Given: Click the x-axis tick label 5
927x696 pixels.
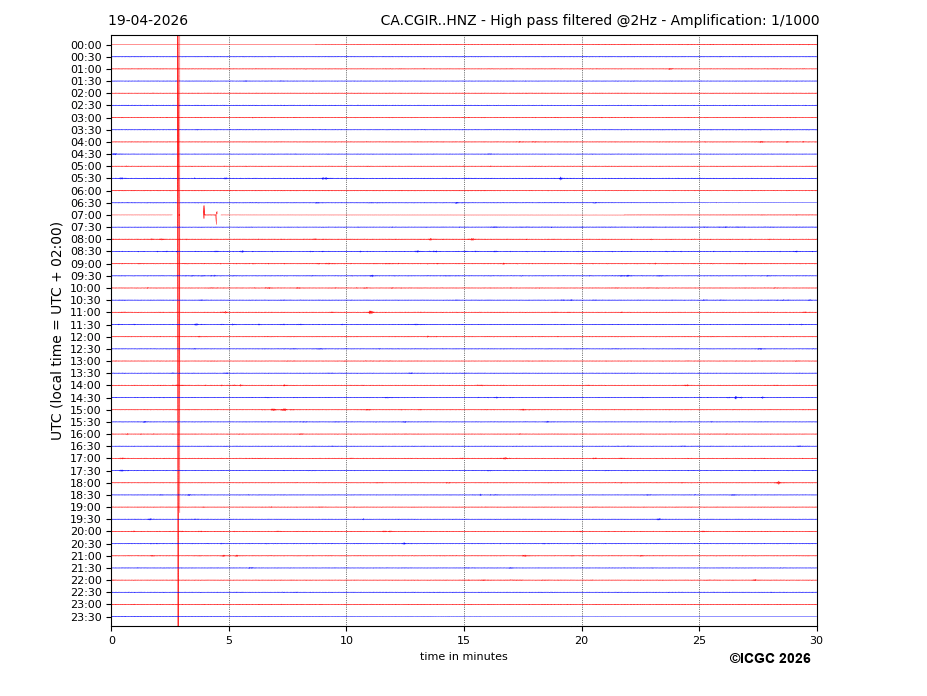Looking at the screenshot, I should [x=229, y=640].
